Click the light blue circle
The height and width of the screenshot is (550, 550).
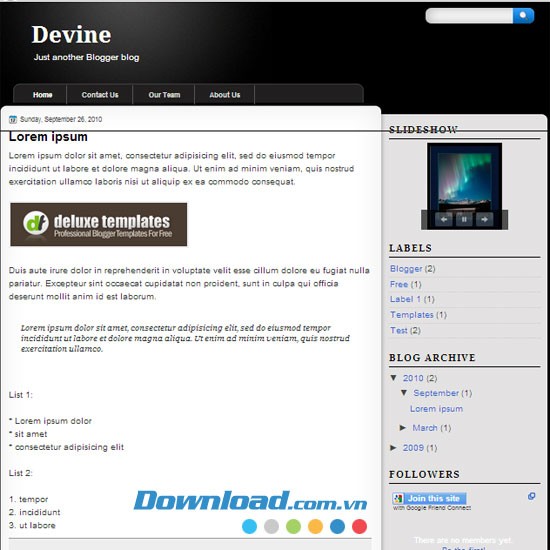[249, 526]
